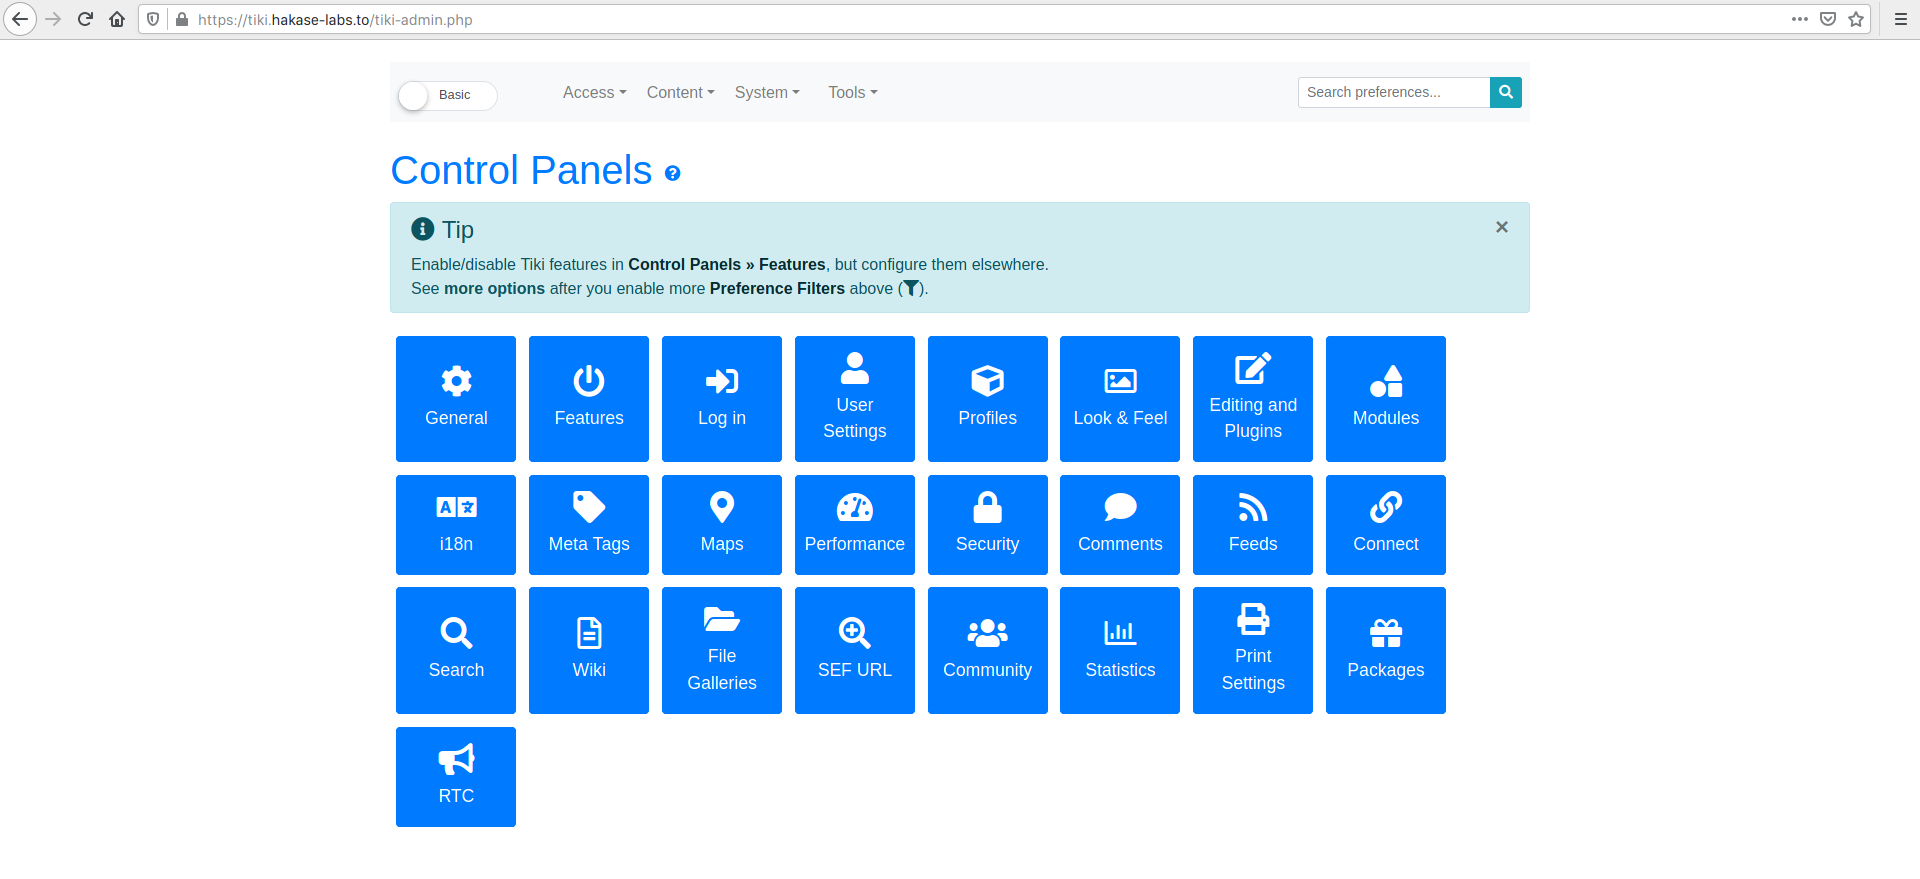
Task: Open the File Galleries panel
Action: (x=722, y=650)
